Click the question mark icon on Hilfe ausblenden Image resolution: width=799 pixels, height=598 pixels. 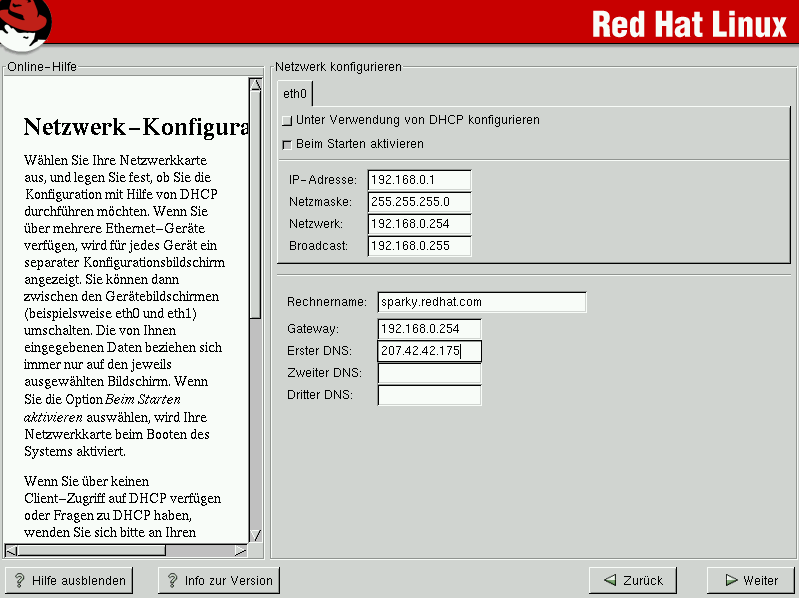(x=20, y=580)
